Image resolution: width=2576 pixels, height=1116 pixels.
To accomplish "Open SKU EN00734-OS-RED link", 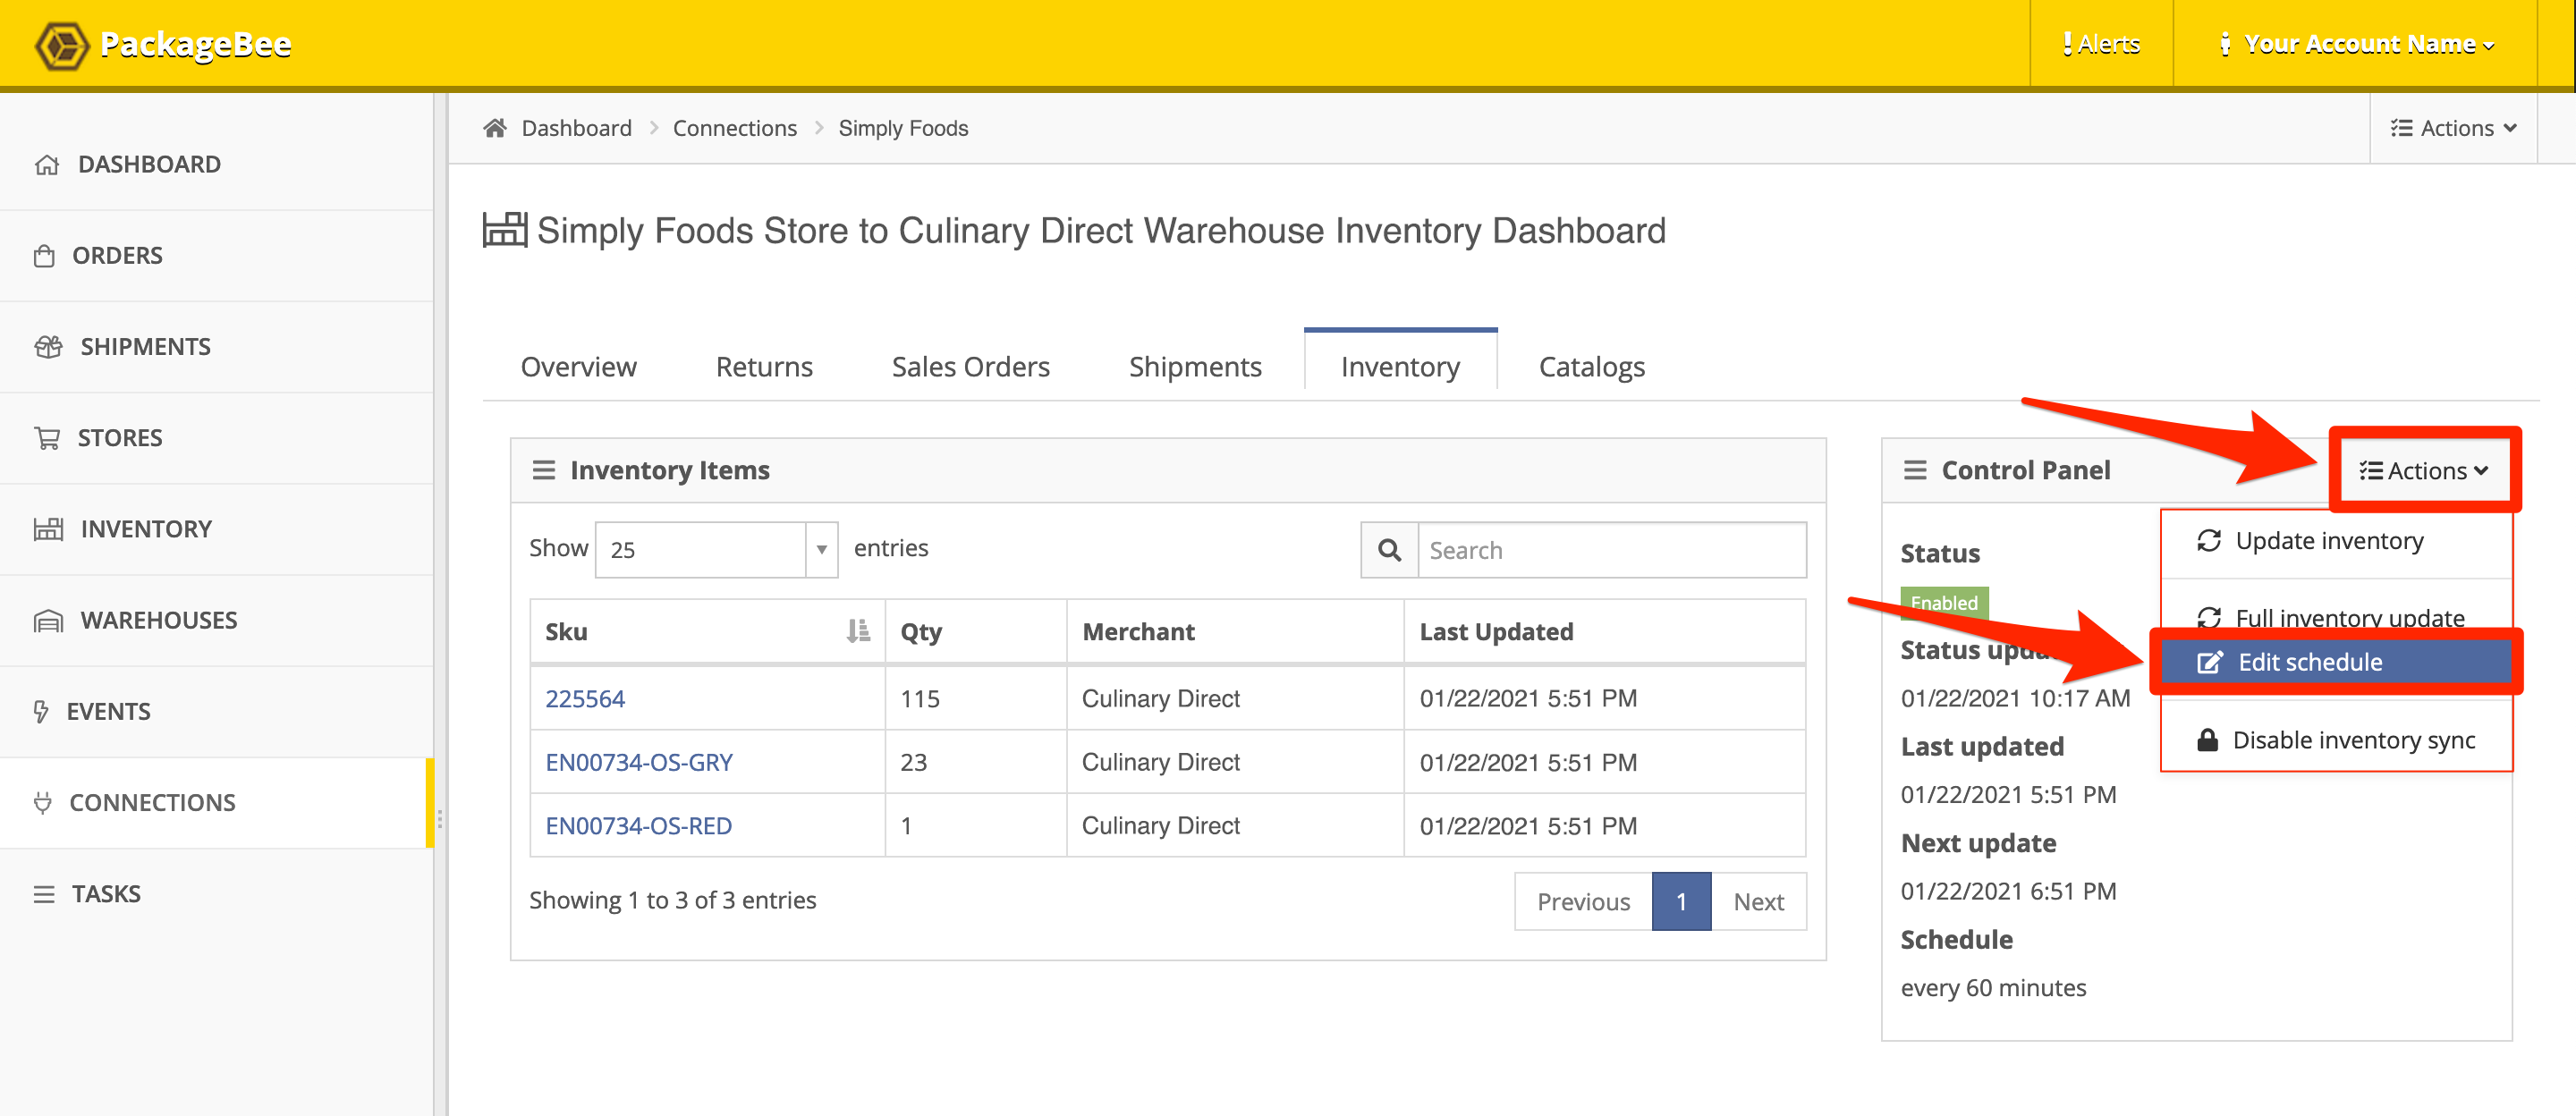I will pos(638,826).
